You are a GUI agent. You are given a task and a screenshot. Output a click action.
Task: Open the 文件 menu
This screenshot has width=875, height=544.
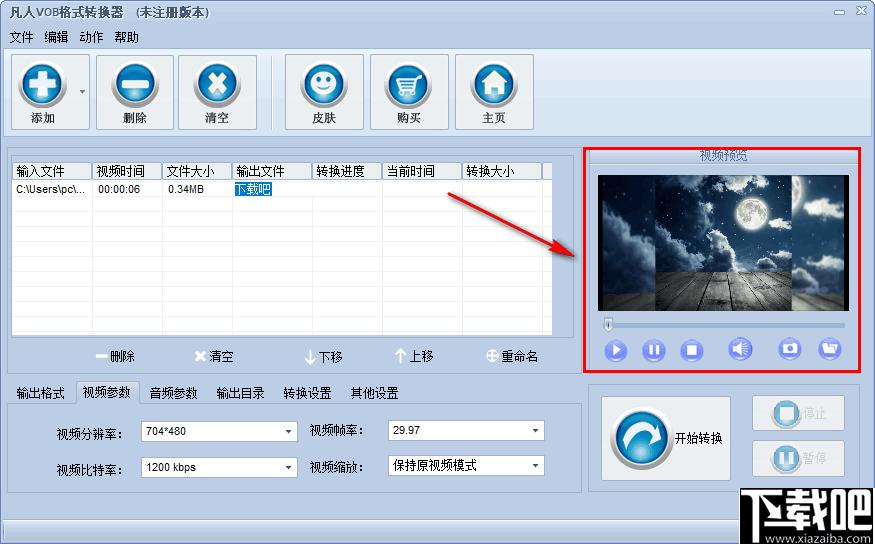(x=22, y=37)
